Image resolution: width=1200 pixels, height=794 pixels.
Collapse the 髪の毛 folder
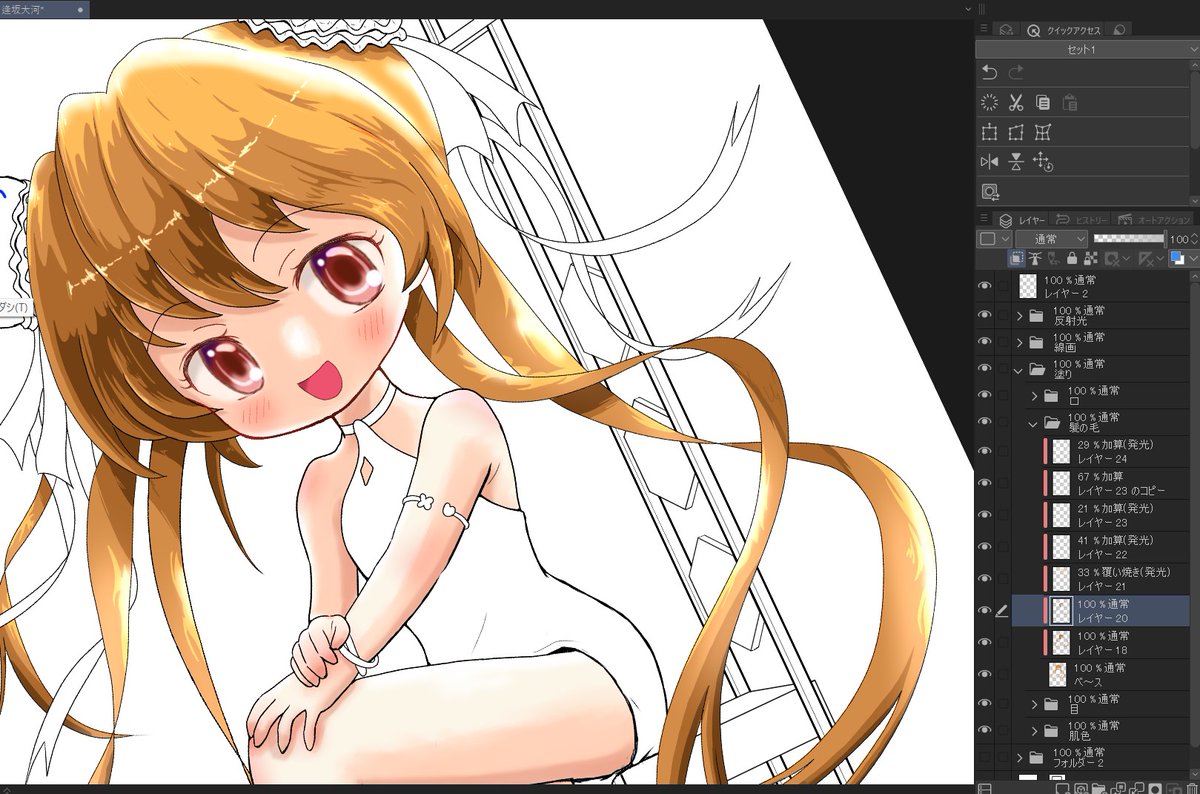[1035, 423]
